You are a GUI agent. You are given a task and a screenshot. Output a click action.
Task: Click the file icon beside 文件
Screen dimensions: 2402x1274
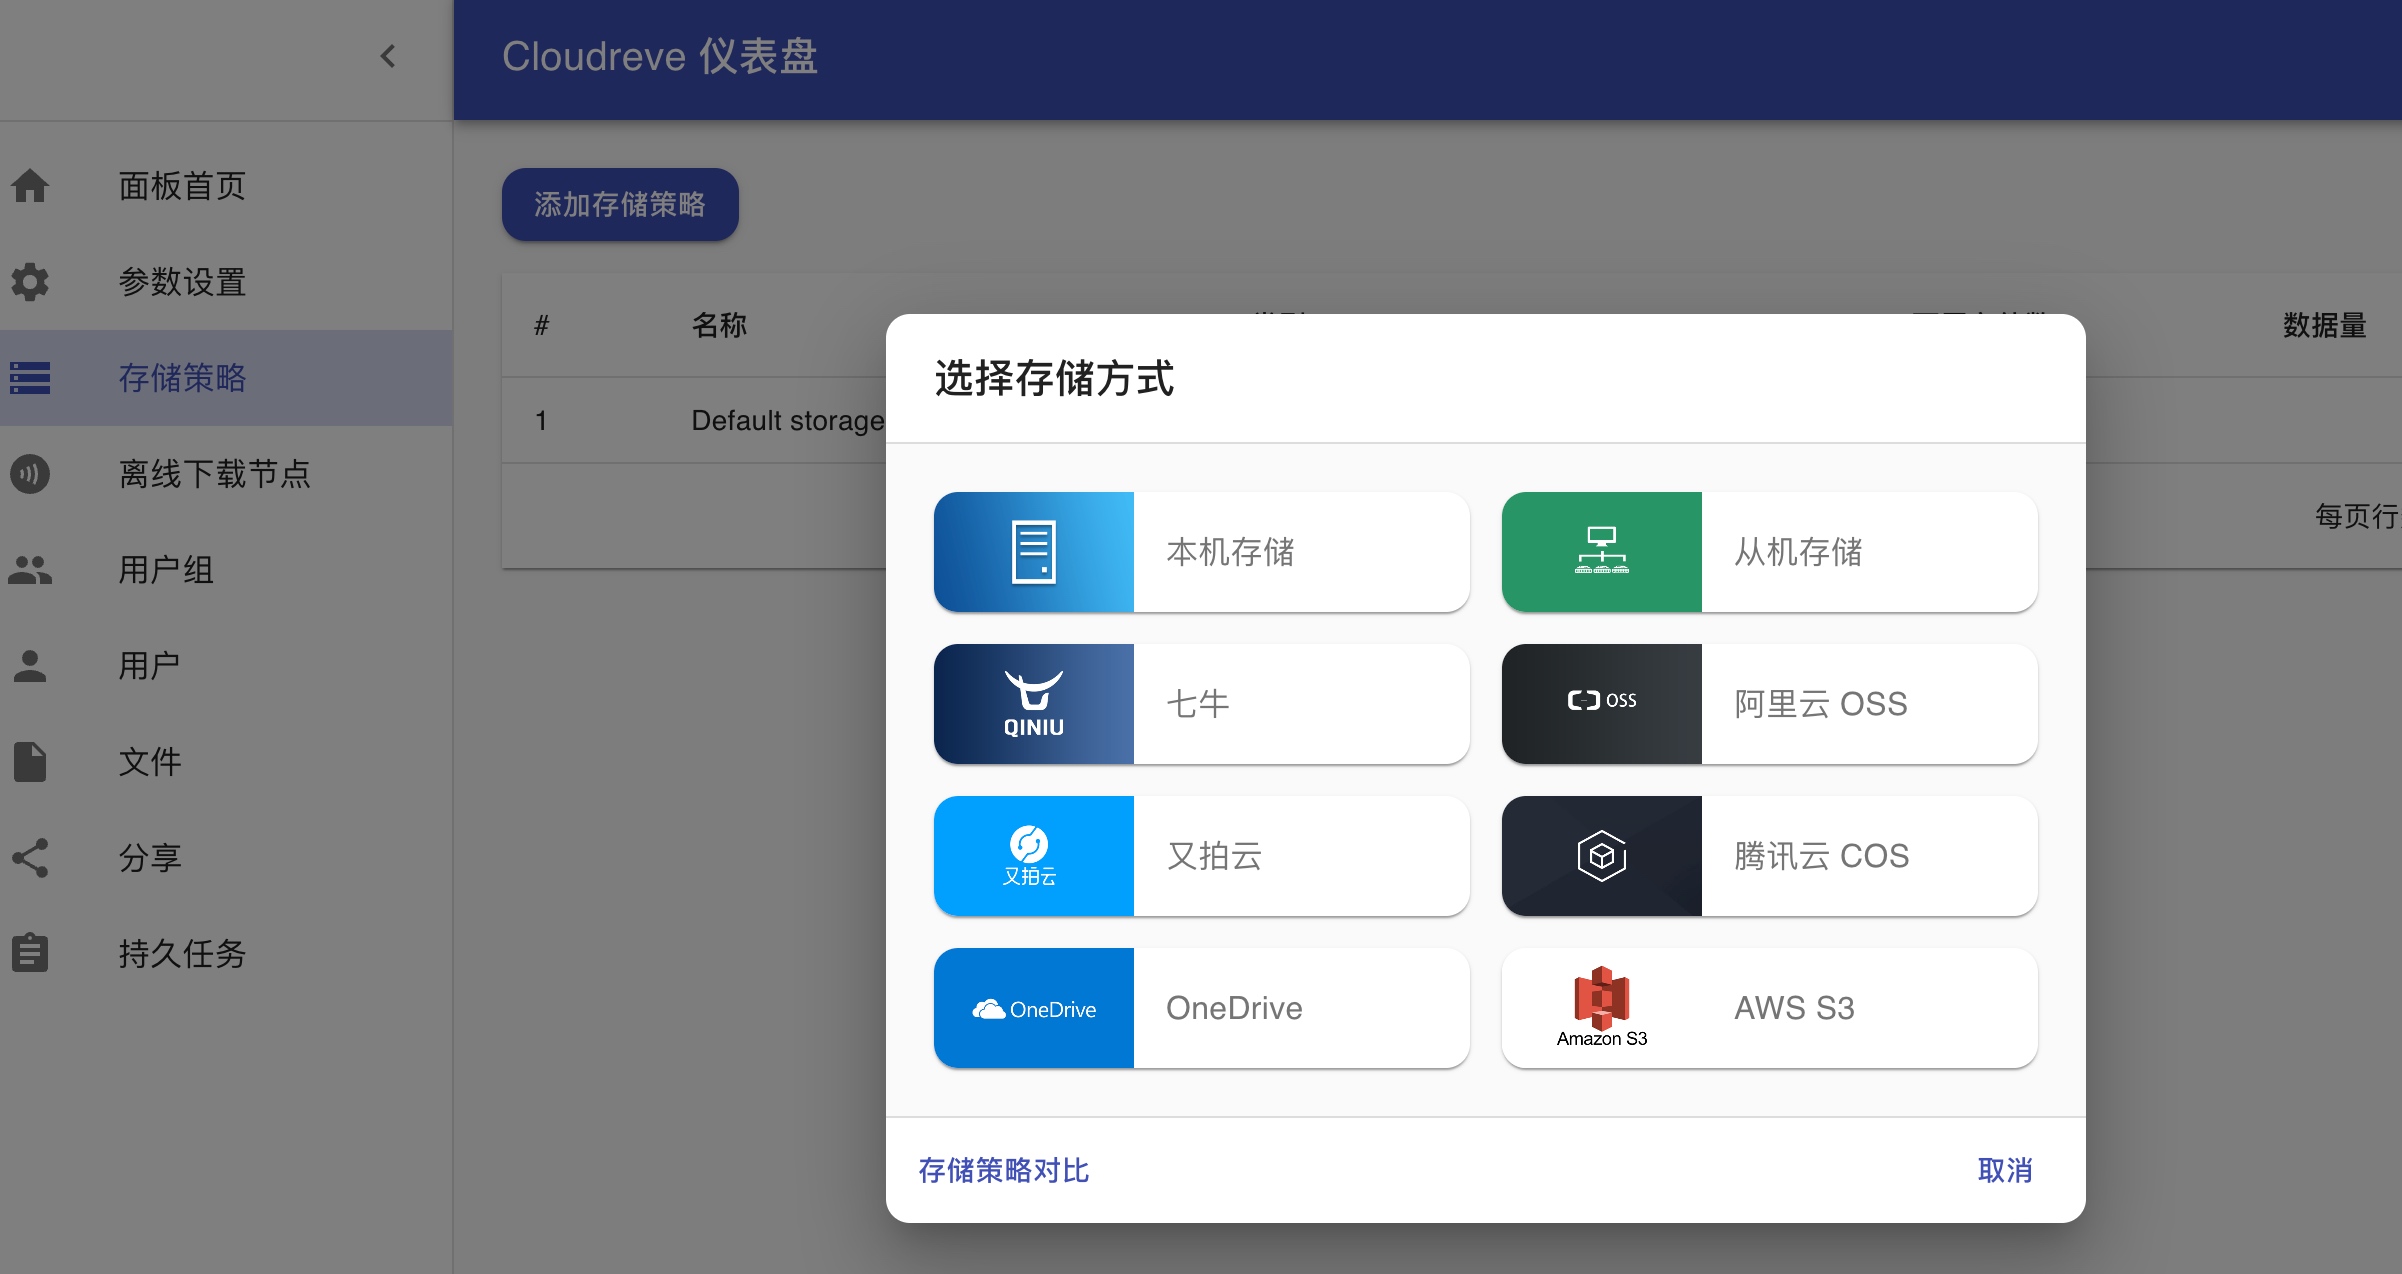click(30, 762)
